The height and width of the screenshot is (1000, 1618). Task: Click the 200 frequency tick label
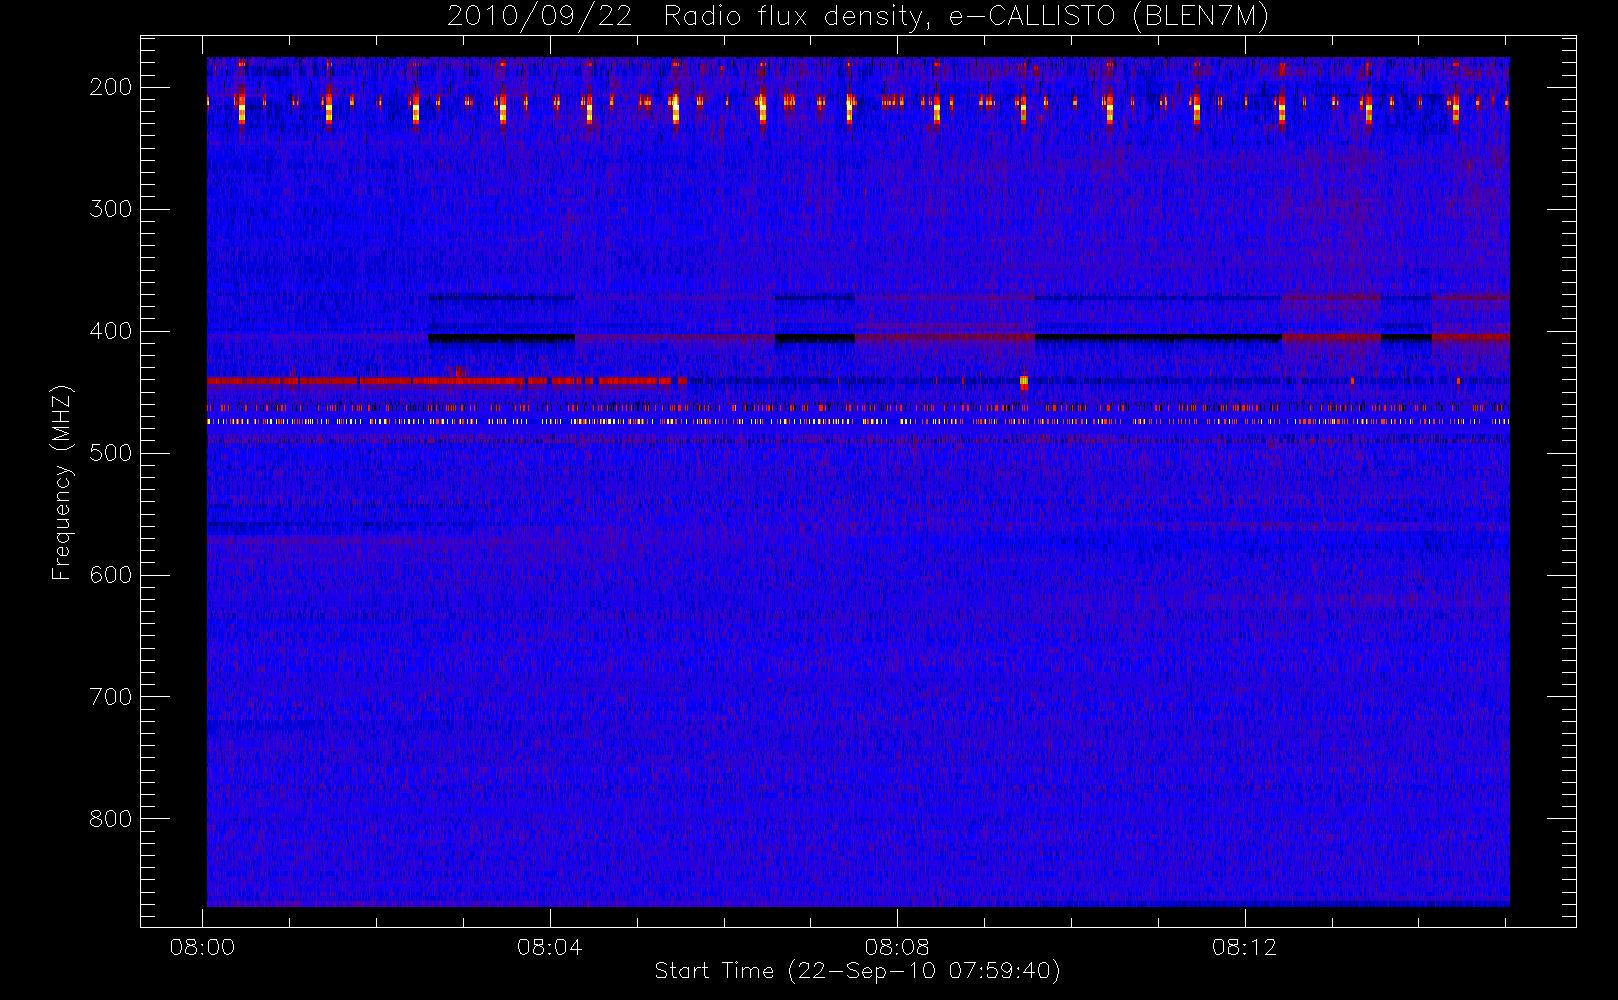[111, 87]
